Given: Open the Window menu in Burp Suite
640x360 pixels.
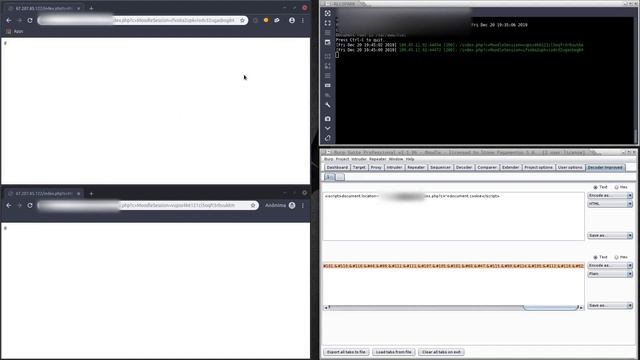Looking at the screenshot, I should click(396, 159).
